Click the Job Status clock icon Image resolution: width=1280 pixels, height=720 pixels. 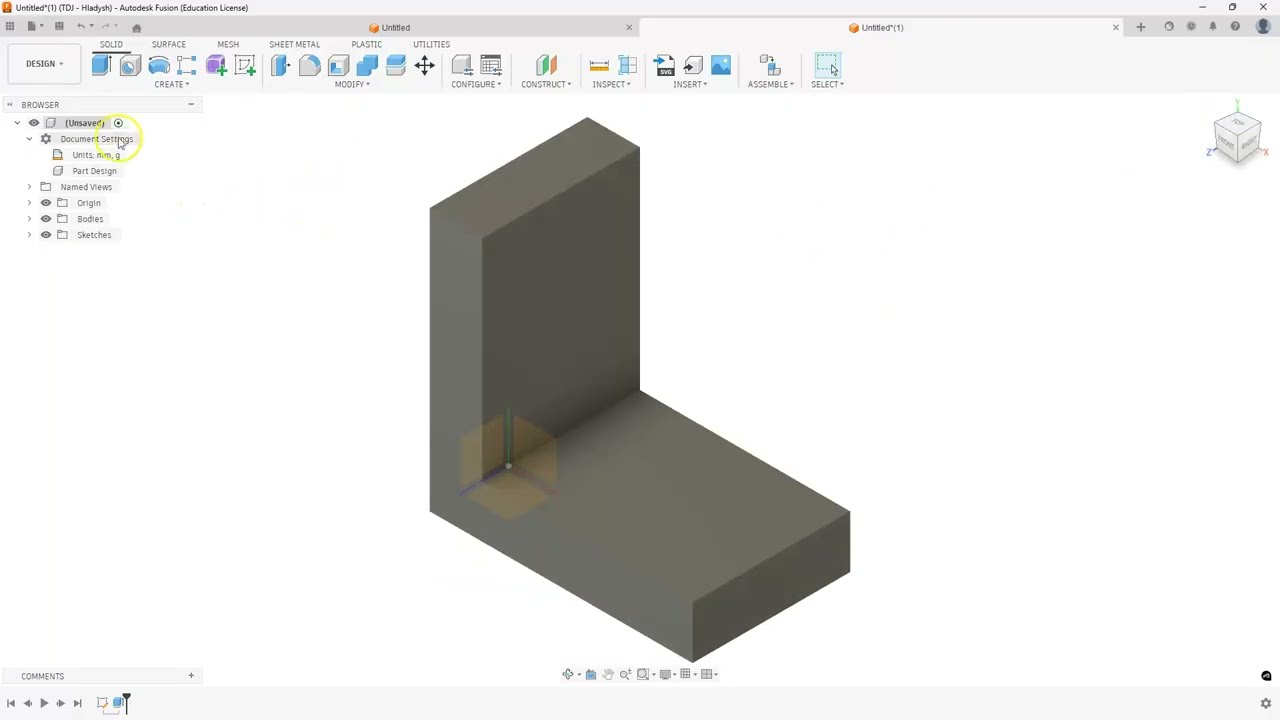(x=1191, y=27)
